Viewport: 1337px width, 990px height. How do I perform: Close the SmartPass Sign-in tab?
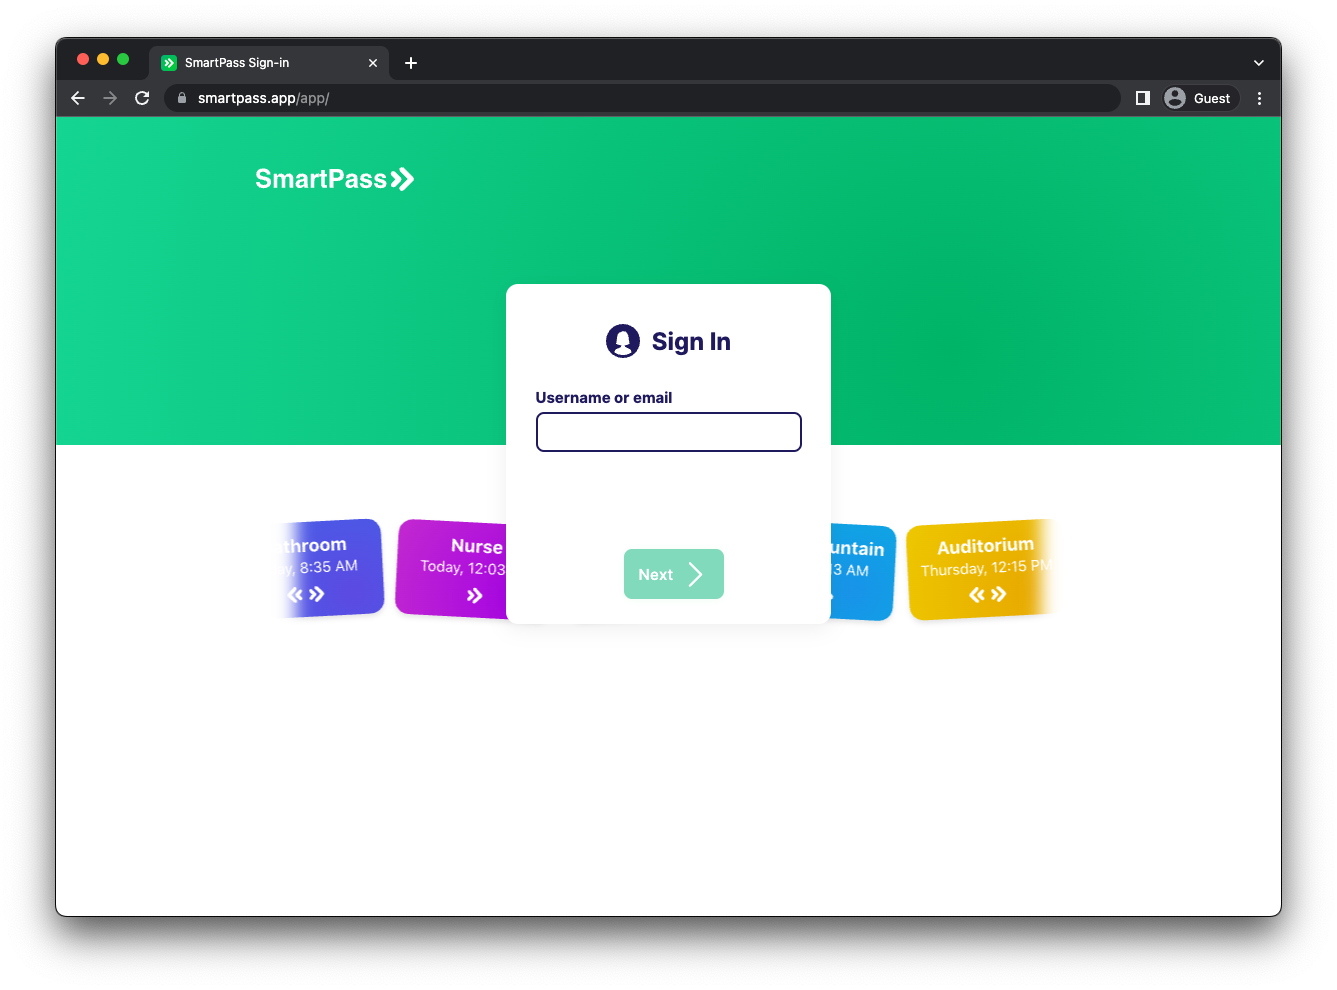pos(373,63)
